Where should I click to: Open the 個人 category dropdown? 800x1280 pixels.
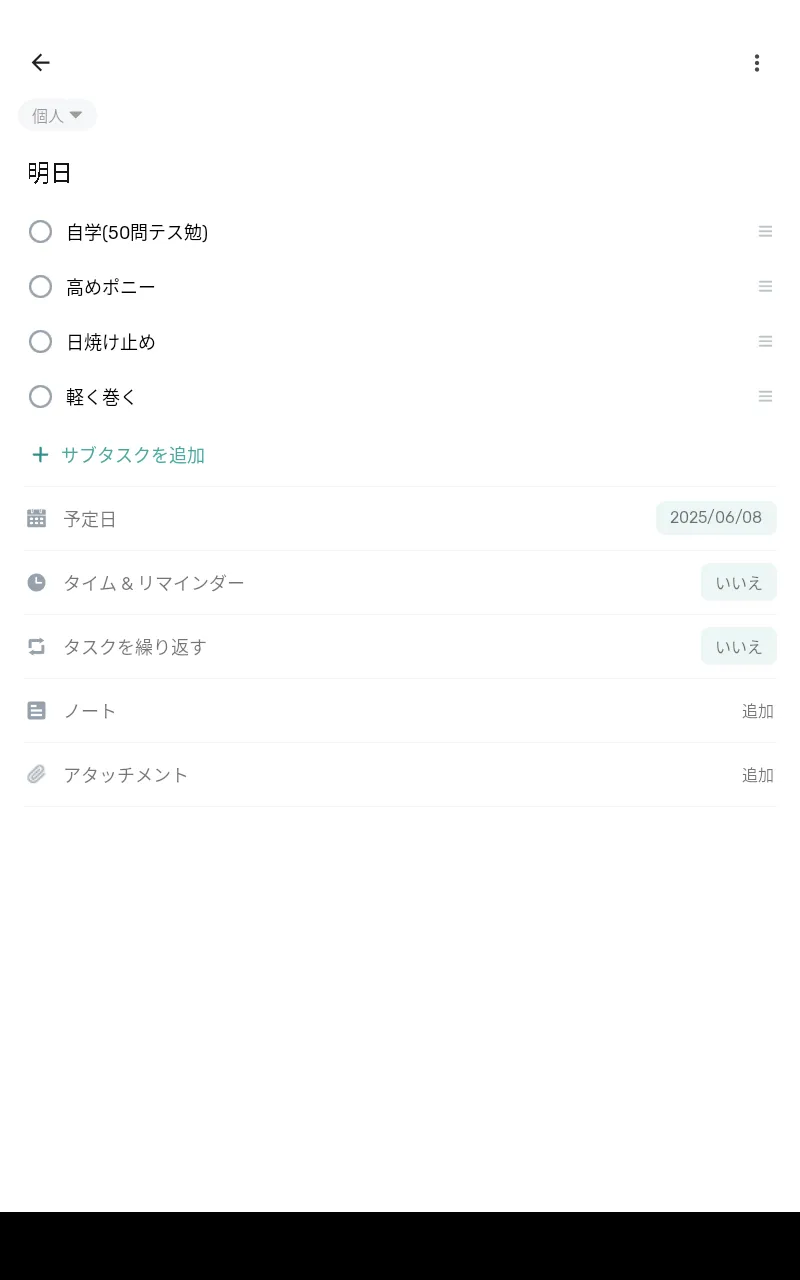point(57,116)
